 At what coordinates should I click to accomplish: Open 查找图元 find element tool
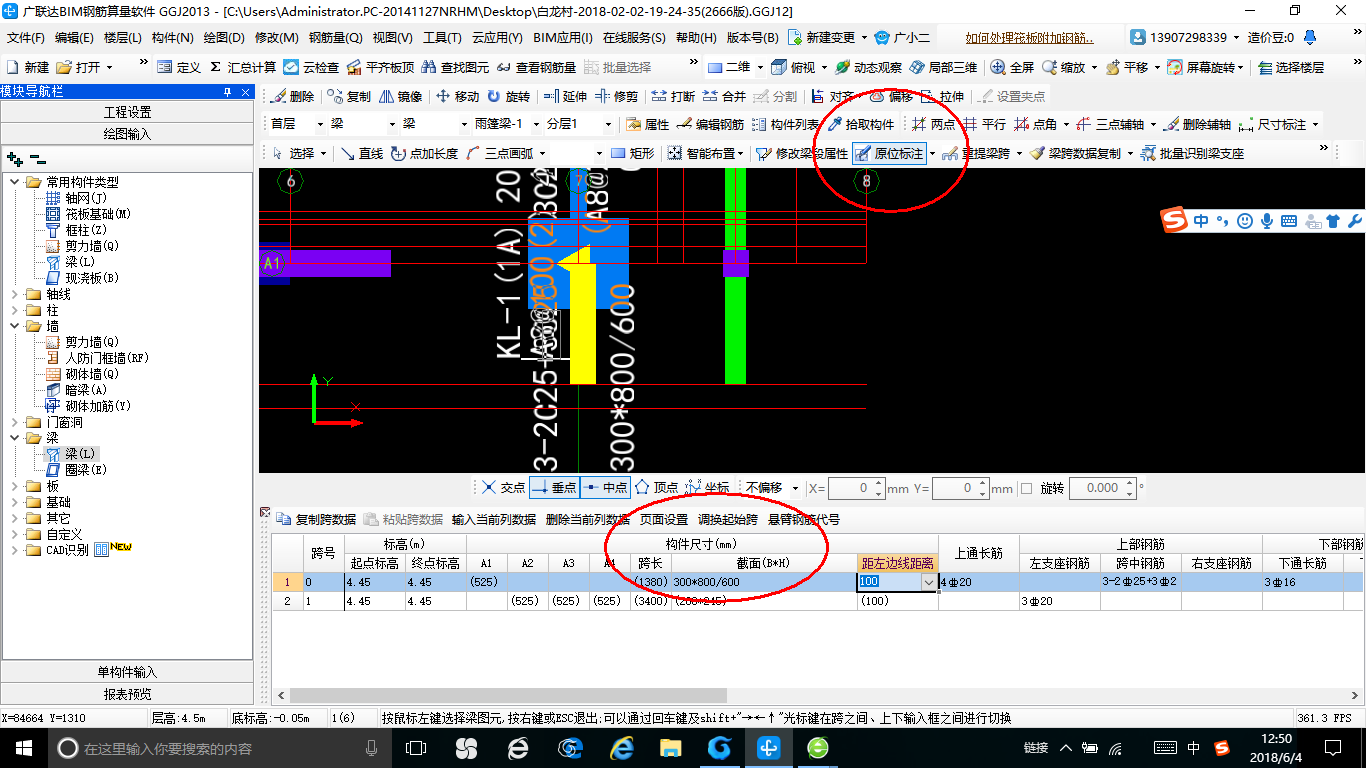click(x=455, y=67)
